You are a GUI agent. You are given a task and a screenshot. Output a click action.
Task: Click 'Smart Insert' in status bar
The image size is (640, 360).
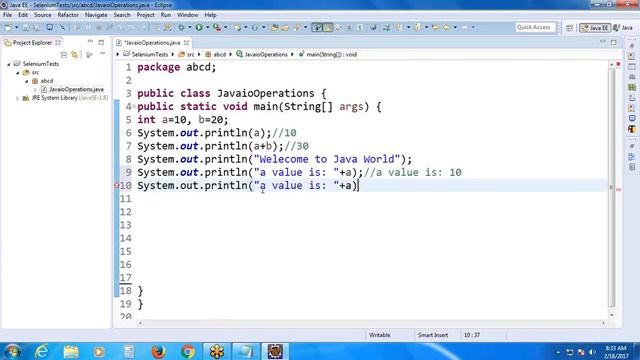coord(433,335)
